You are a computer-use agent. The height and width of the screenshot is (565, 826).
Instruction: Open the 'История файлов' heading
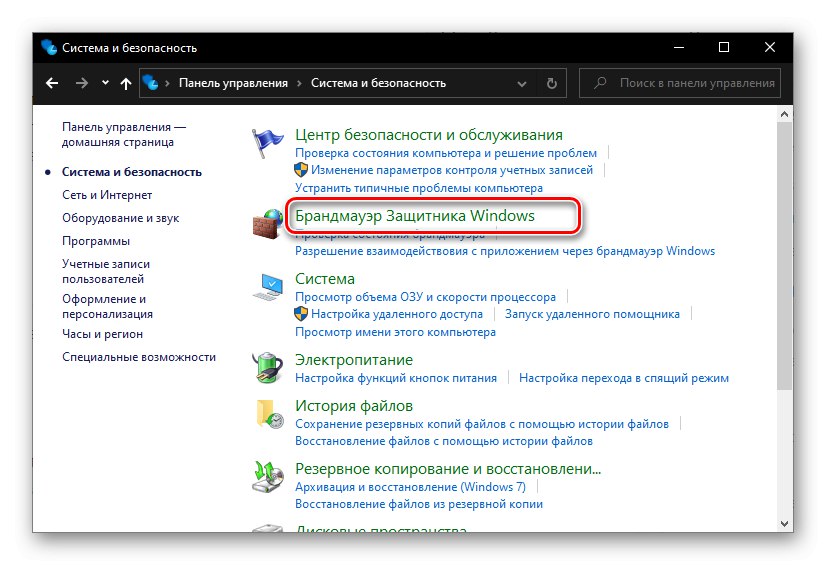354,406
